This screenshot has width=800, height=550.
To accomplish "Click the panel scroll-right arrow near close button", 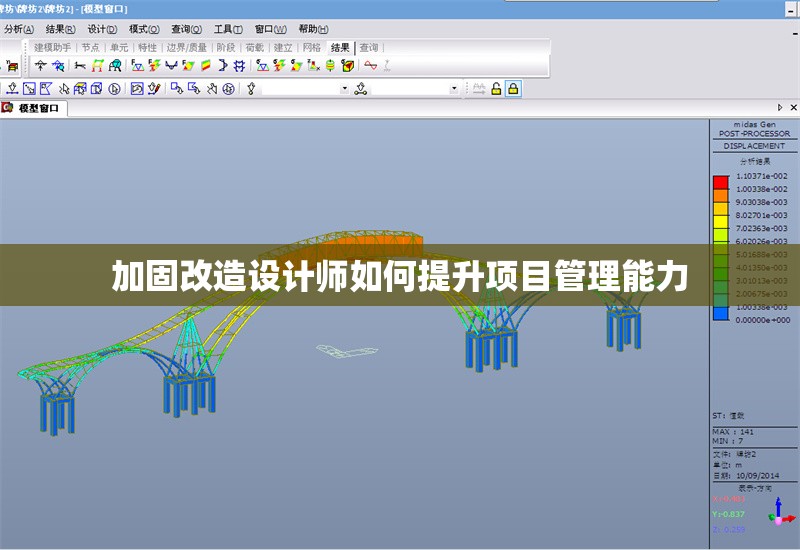I will point(780,108).
